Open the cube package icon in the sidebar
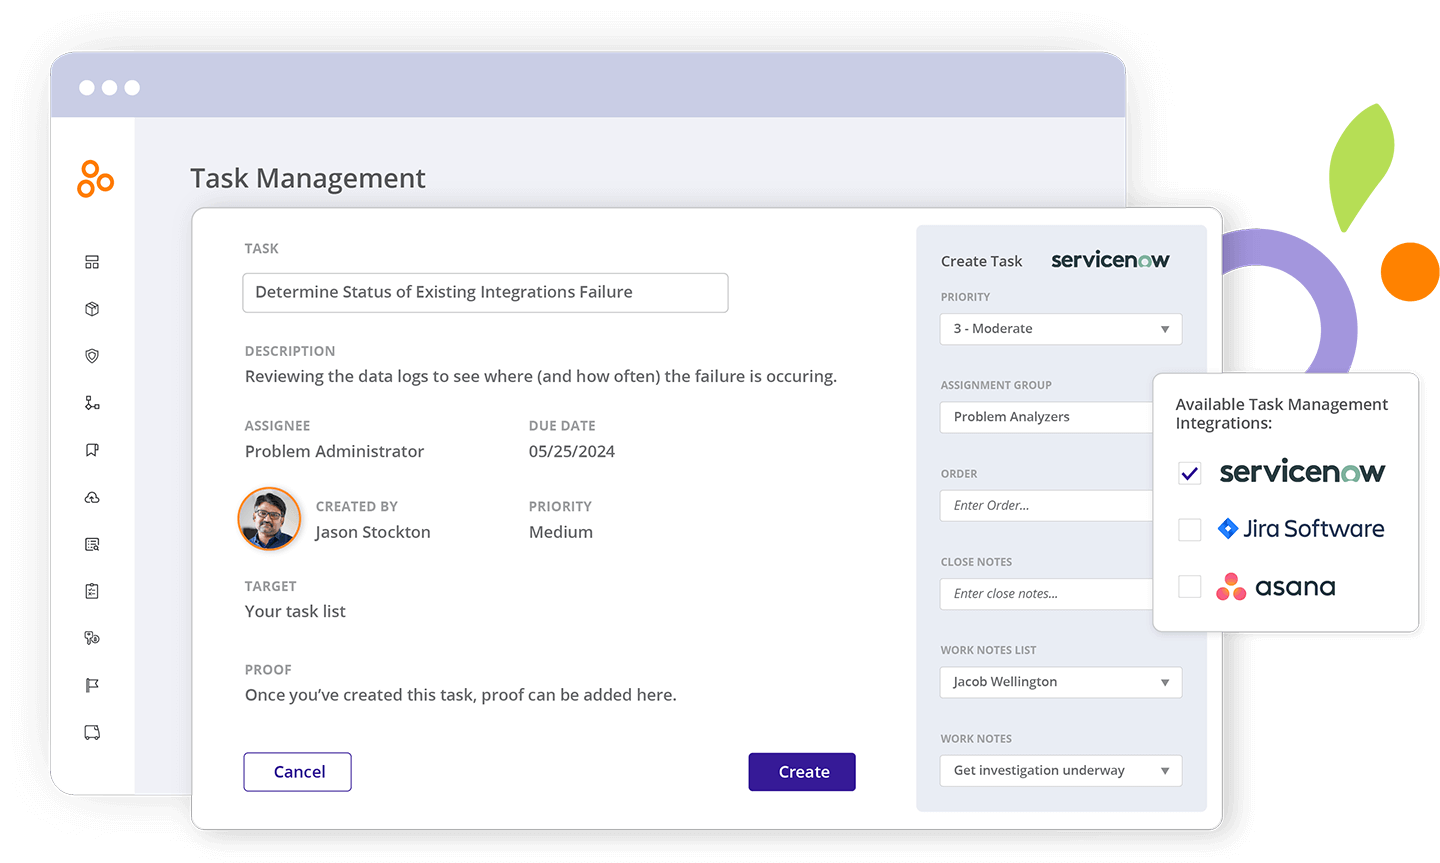 pyautogui.click(x=92, y=309)
